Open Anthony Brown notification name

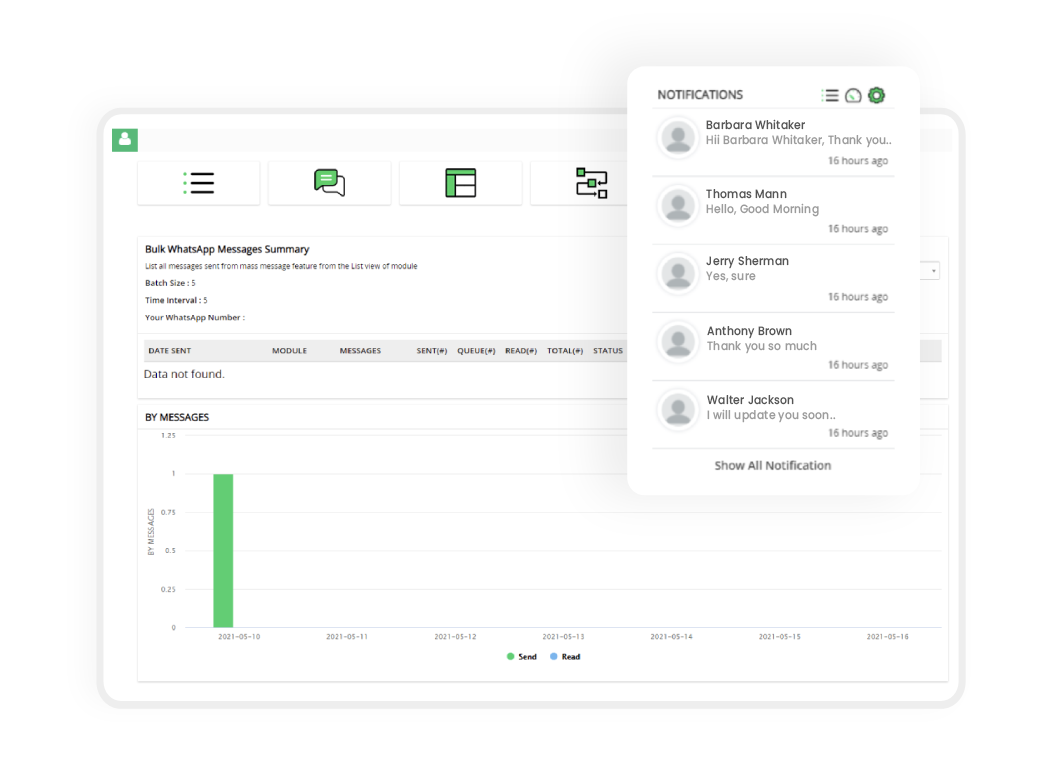[749, 331]
